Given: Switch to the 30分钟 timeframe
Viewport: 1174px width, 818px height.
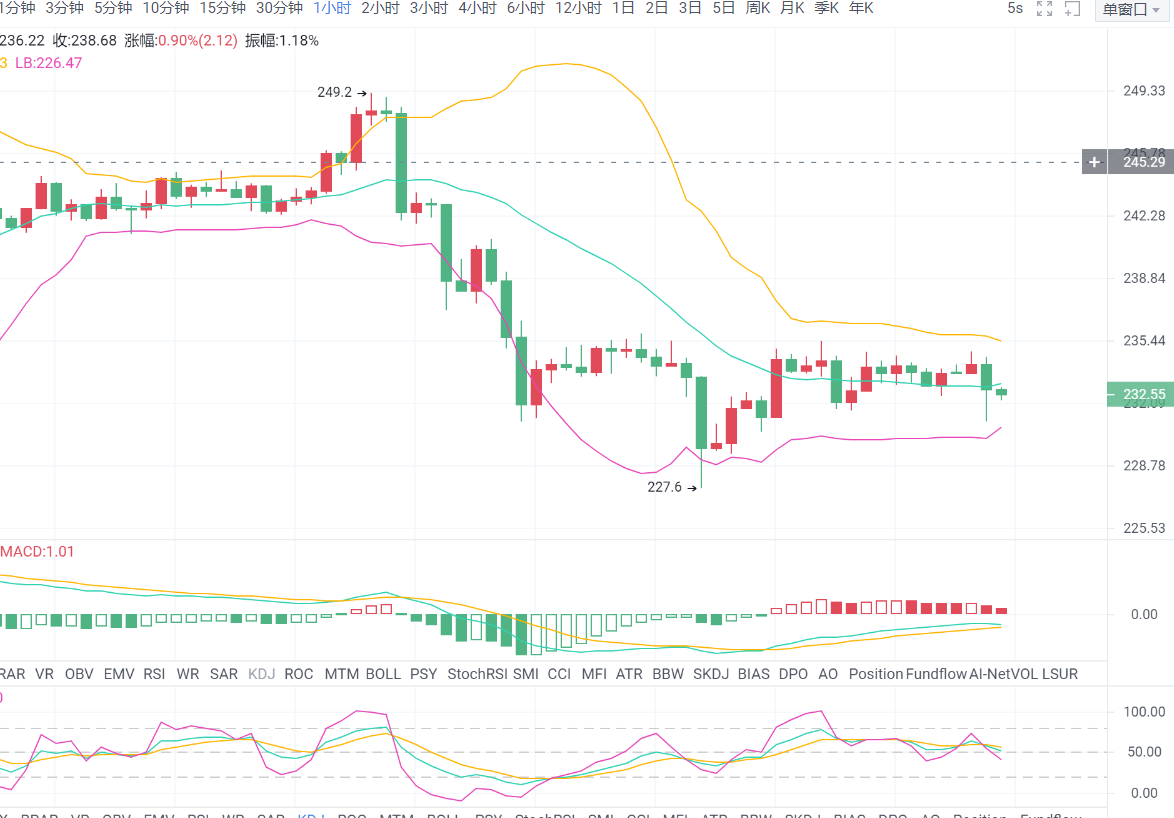Looking at the screenshot, I should click(279, 8).
